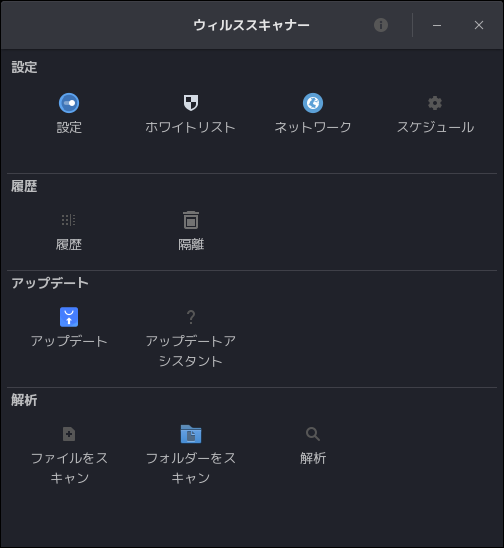Open the 解析 magnifier icon
Image resolution: width=504 pixels, height=548 pixels.
coord(313,434)
